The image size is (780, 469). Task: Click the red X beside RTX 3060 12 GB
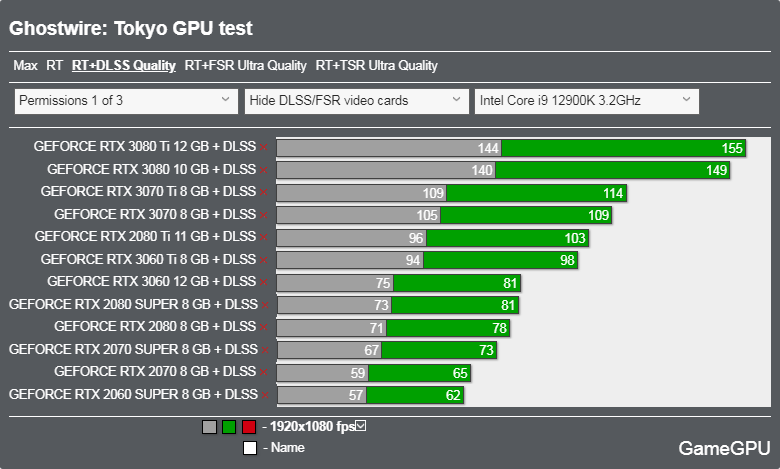[x=264, y=282]
